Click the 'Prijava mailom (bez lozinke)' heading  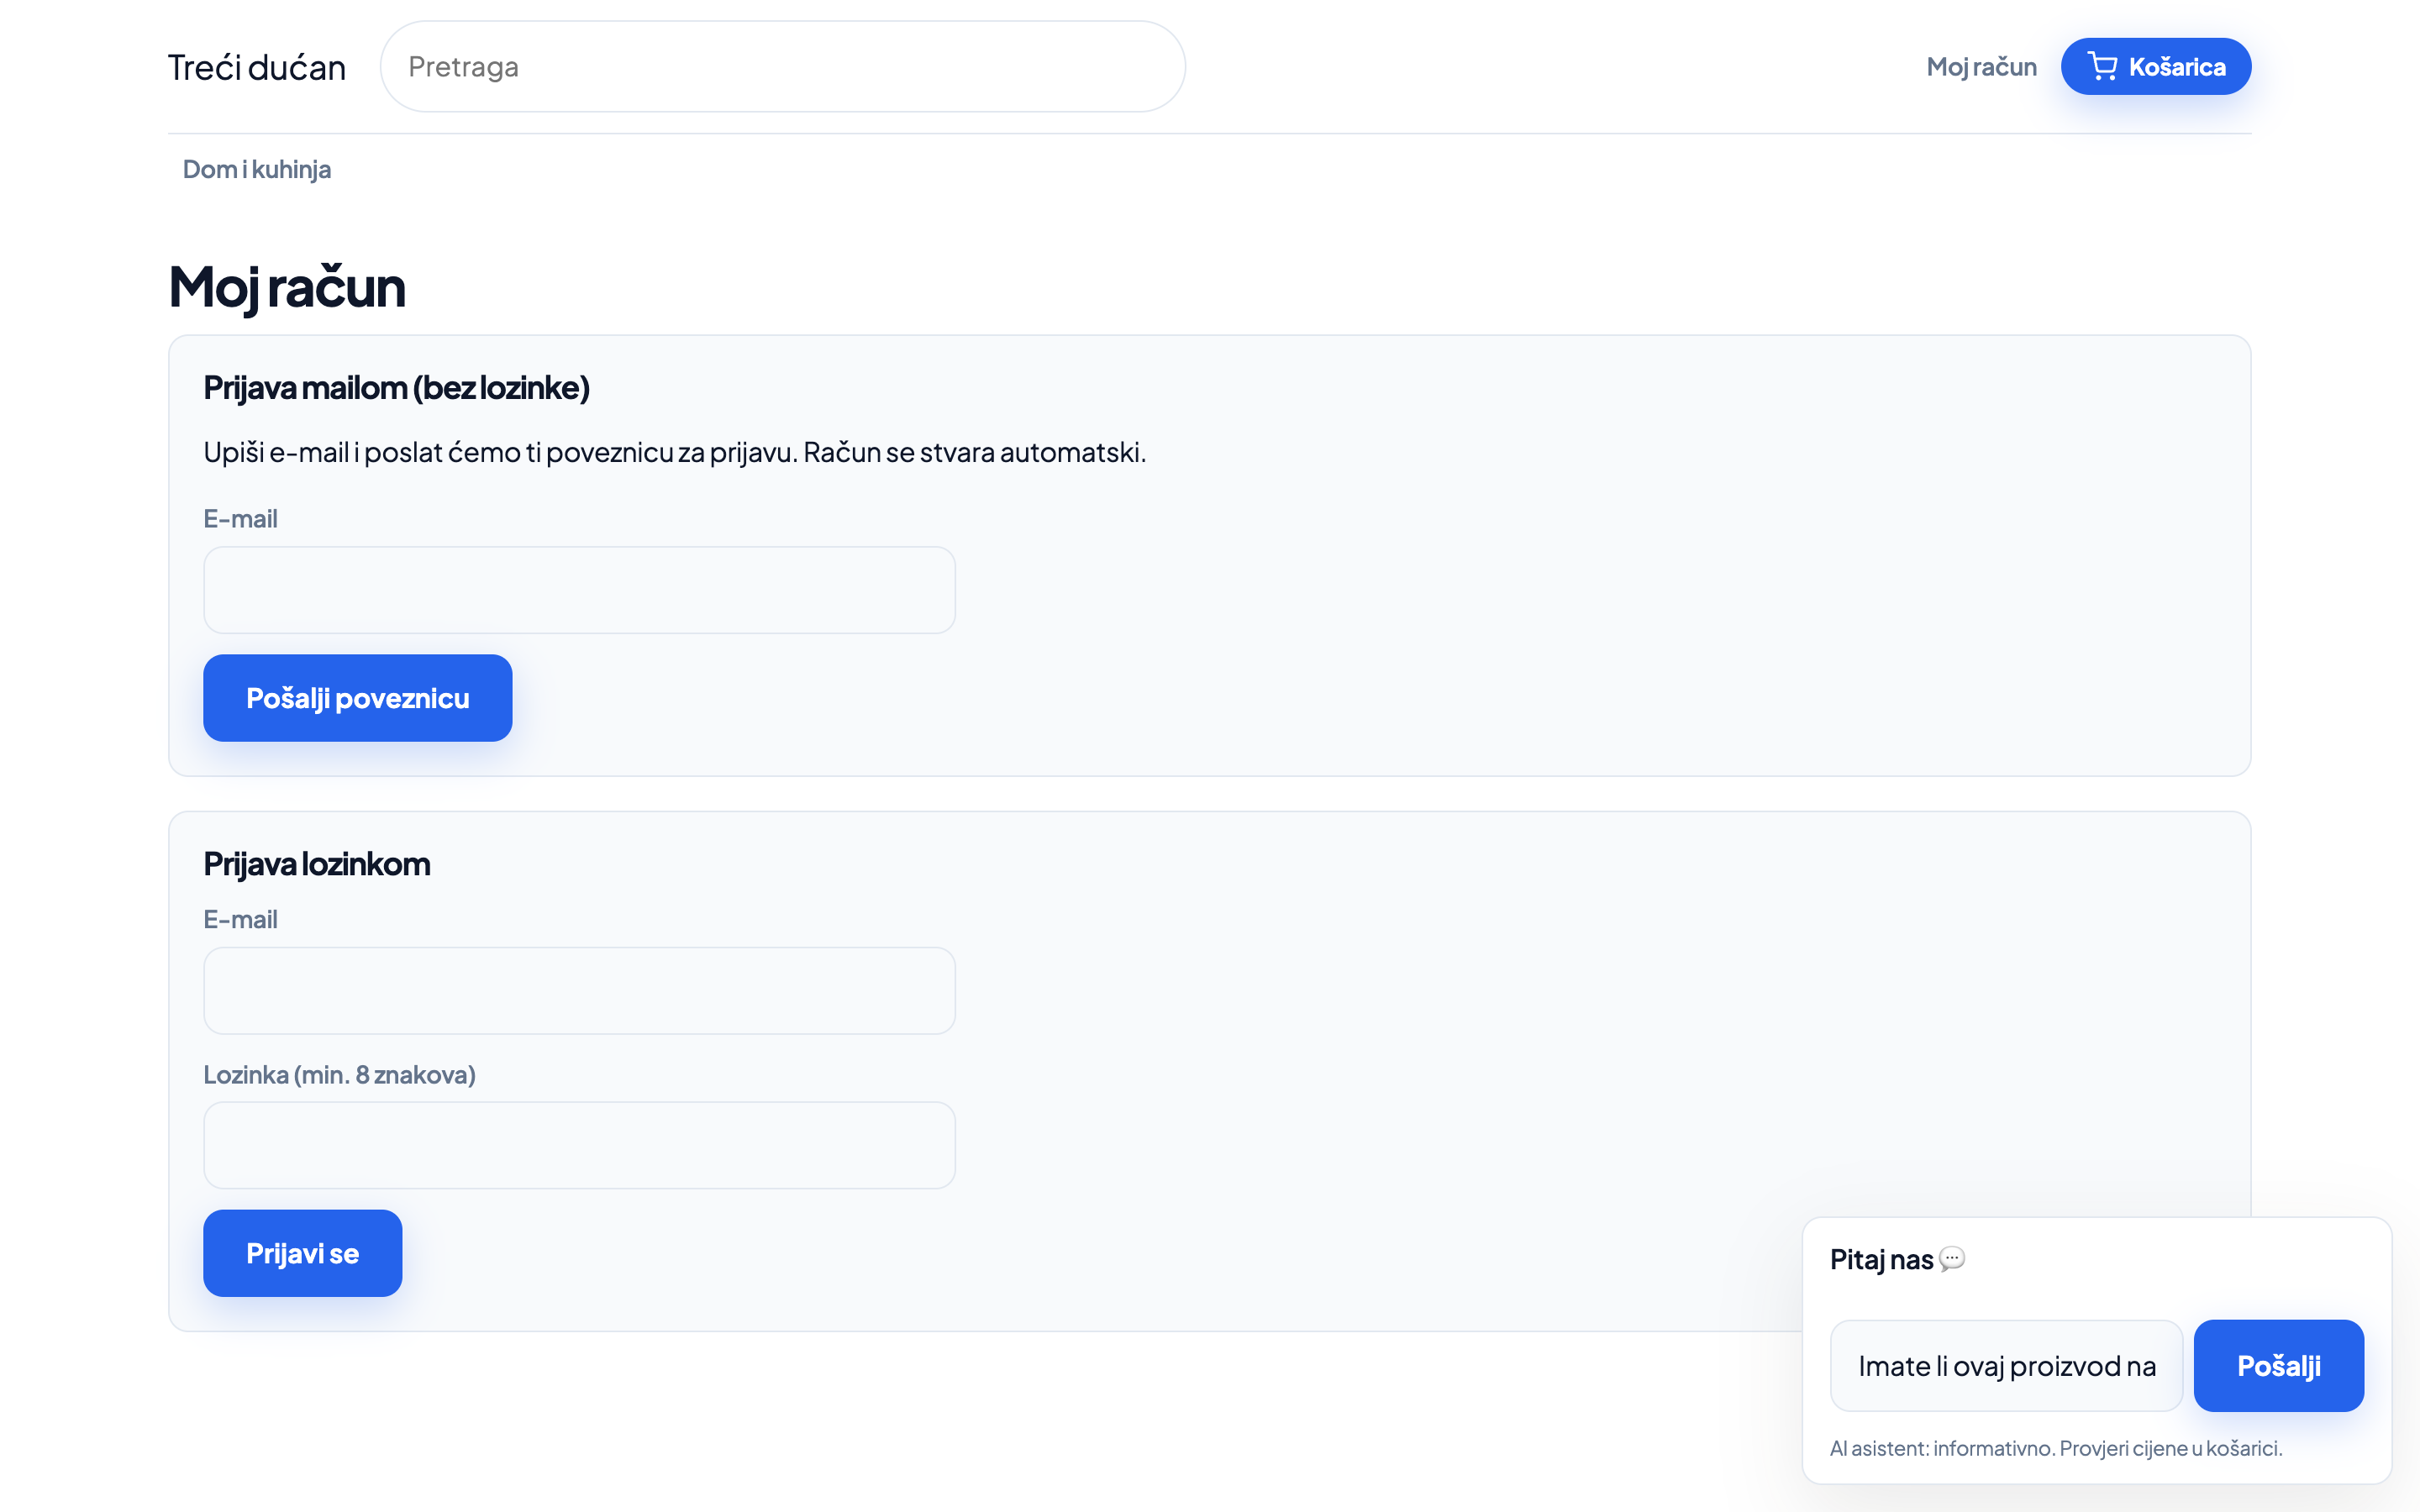[396, 388]
